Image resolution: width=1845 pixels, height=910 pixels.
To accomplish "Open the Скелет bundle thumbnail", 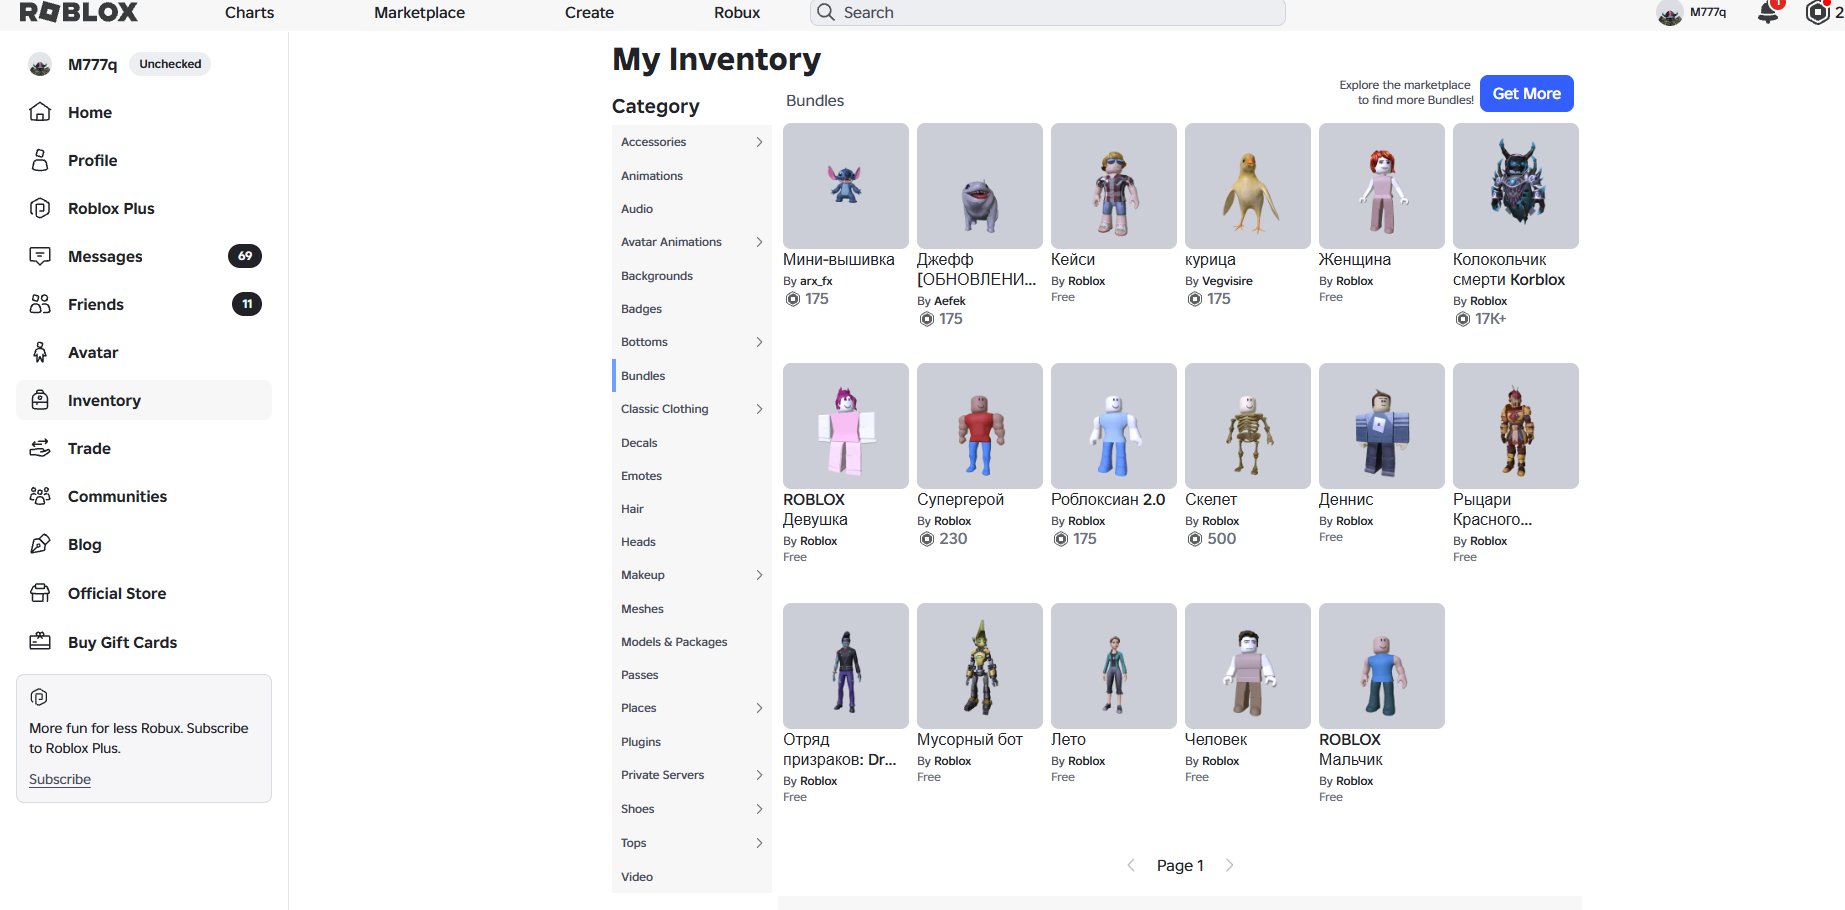I will click(x=1247, y=426).
